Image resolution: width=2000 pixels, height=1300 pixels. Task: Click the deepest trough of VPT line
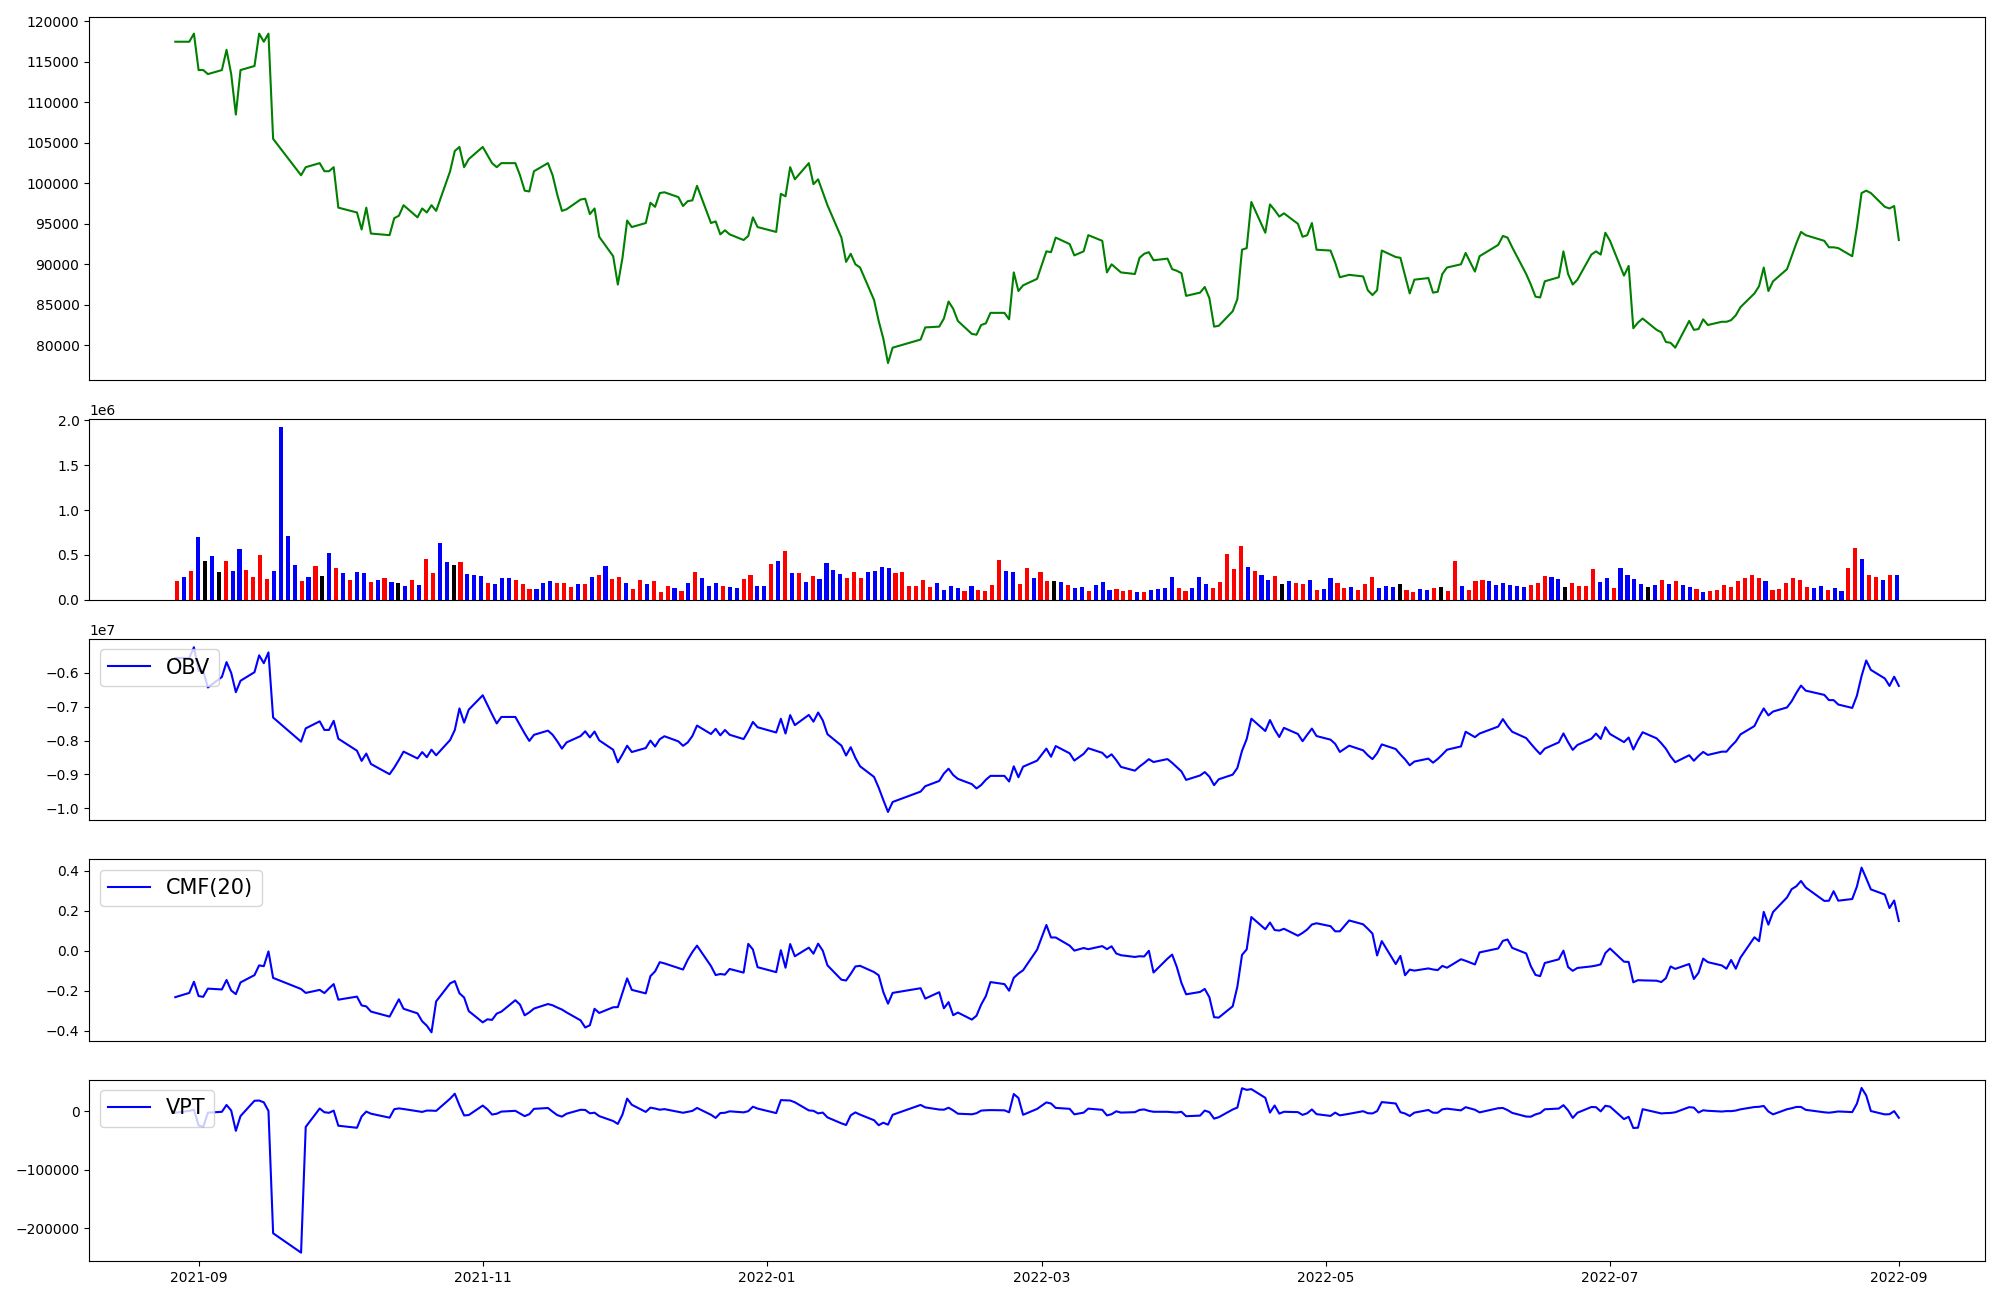click(x=300, y=1252)
